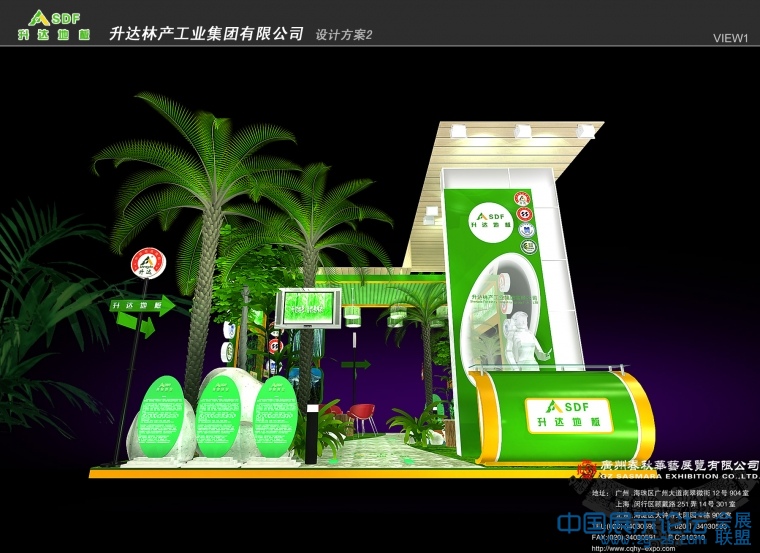Click the top red certification badge on the tower
The width and height of the screenshot is (760, 553).
(522, 198)
